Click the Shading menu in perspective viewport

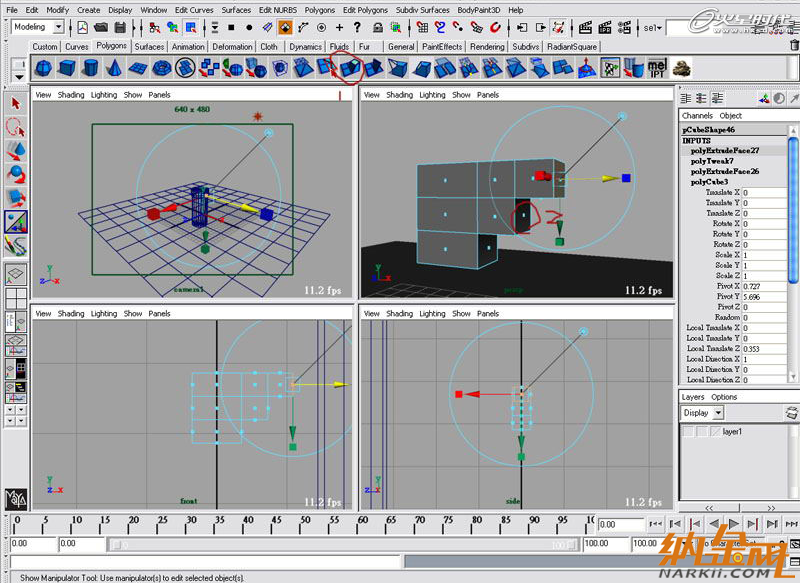point(399,95)
